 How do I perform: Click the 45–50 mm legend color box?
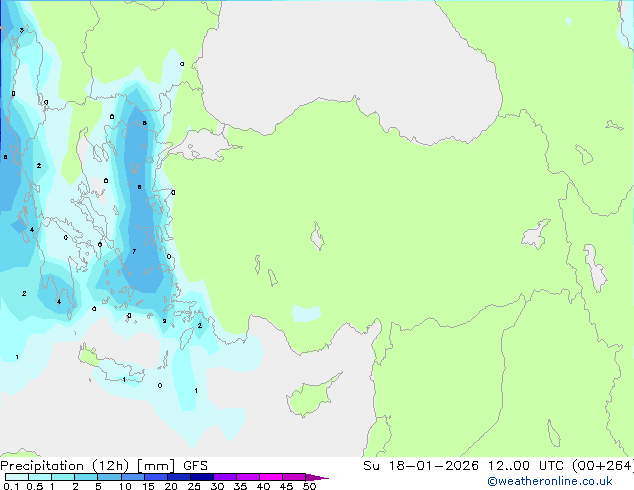point(294,477)
